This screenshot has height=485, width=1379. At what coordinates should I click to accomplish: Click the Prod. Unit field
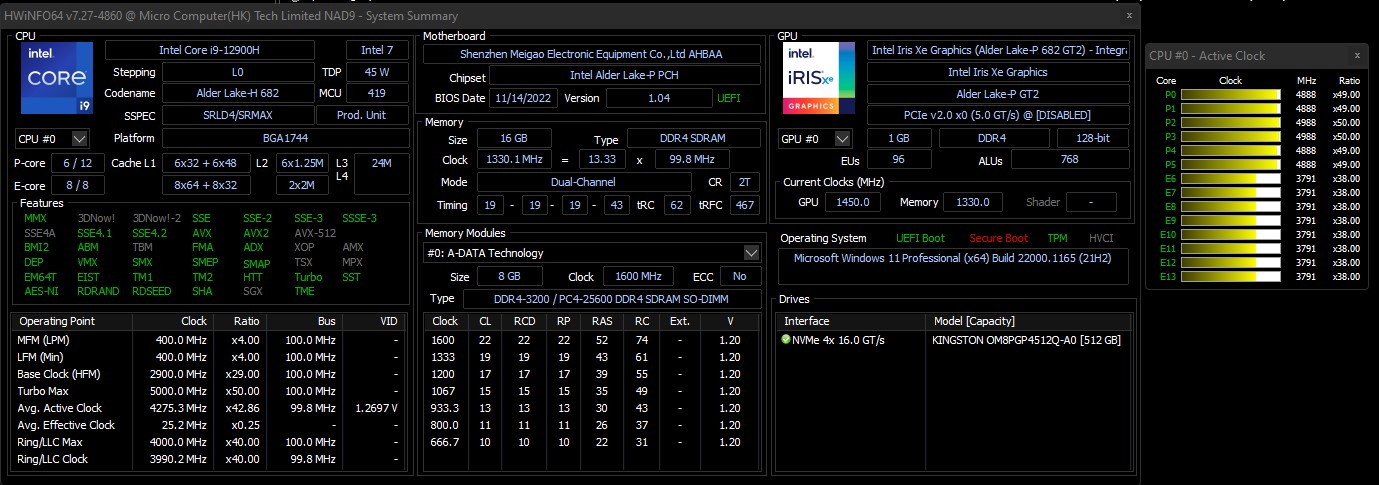(362, 115)
